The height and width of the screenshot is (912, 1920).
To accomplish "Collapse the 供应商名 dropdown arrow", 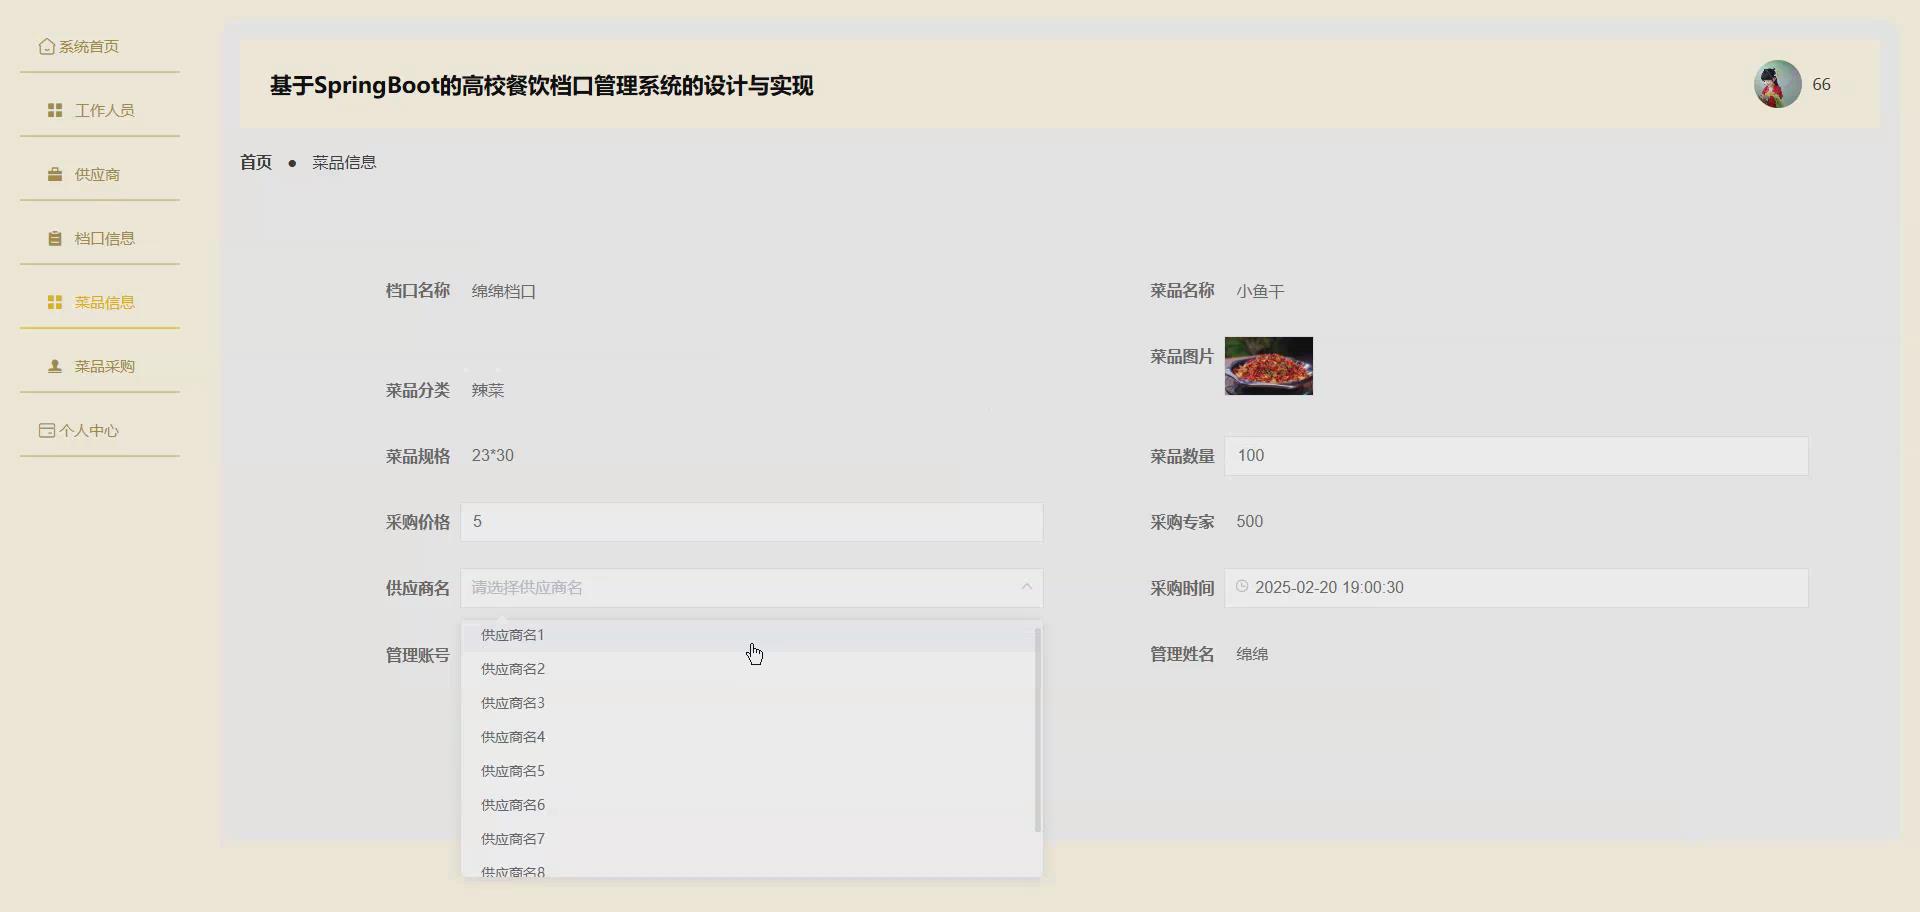I will (1026, 587).
